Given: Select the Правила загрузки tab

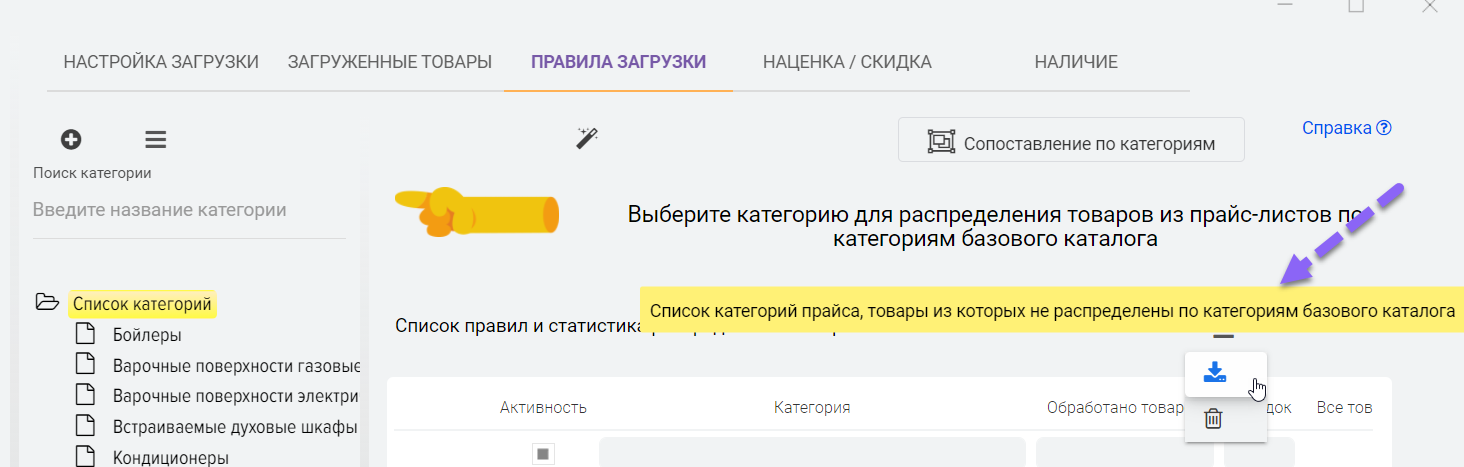Looking at the screenshot, I should tap(618, 62).
